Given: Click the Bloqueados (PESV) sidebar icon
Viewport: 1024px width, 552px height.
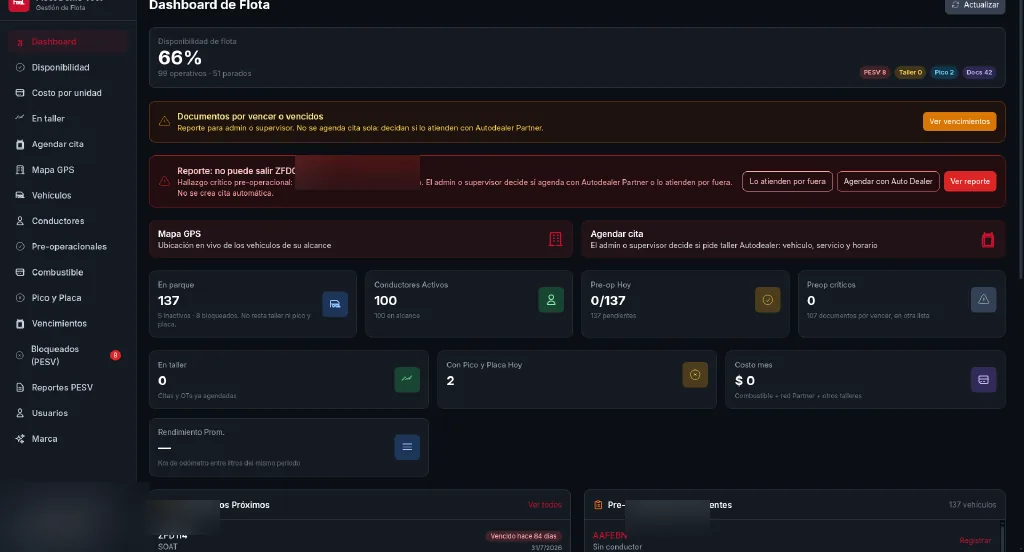Looking at the screenshot, I should click(x=20, y=355).
